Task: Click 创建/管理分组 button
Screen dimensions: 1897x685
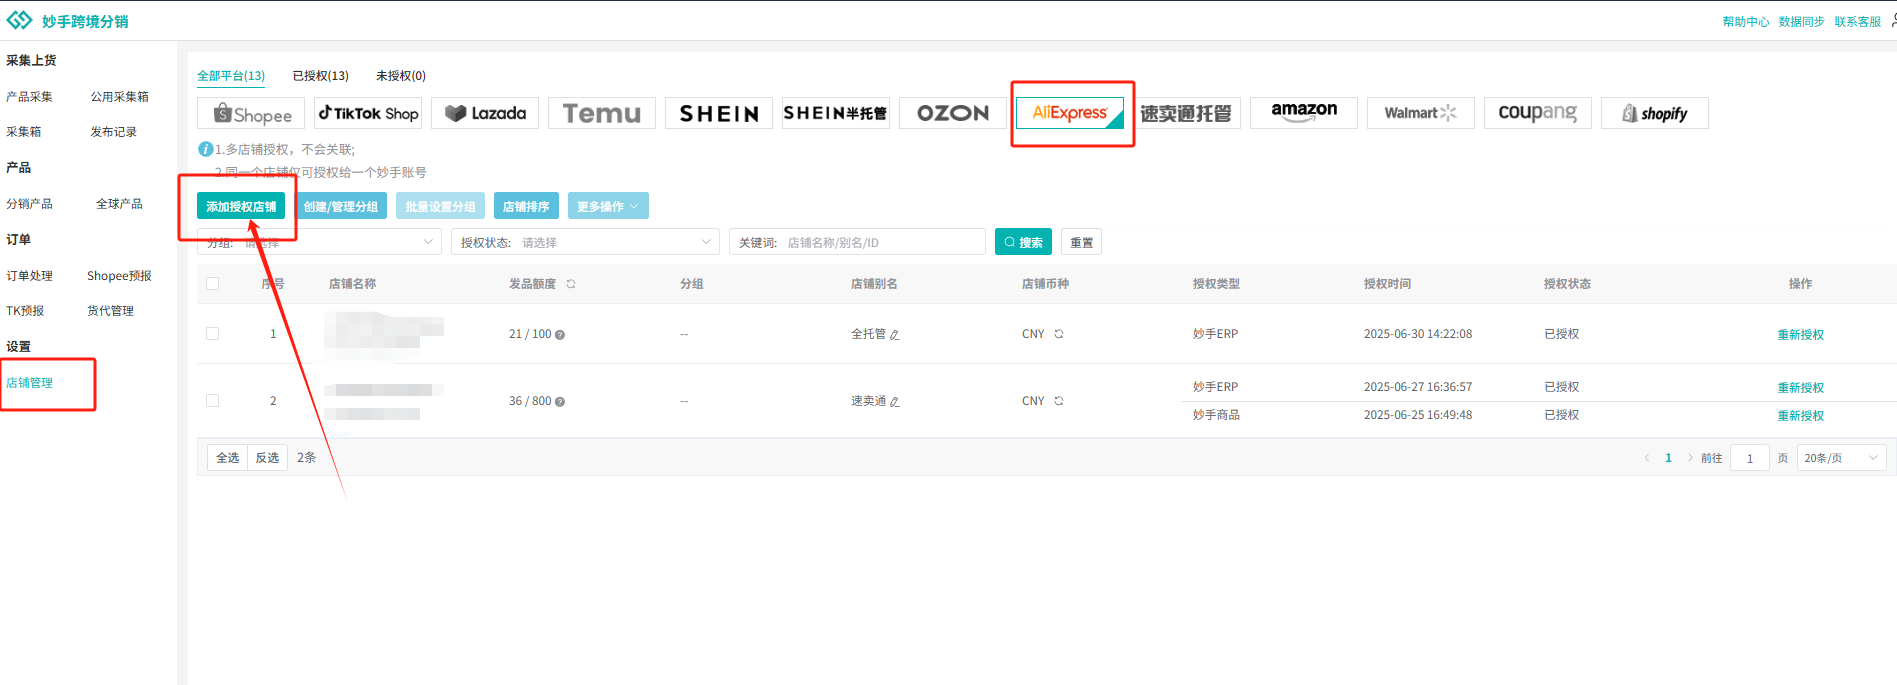Action: (x=341, y=206)
